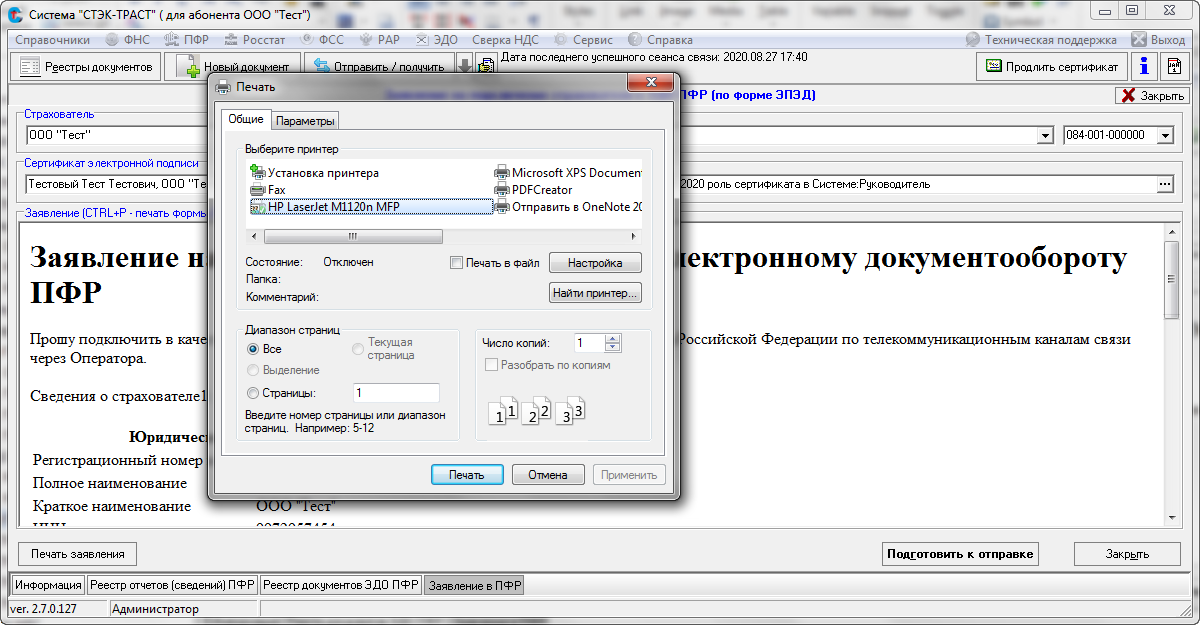Image resolution: width=1200 pixels, height=625 pixels.
Task: Expand the Страхователь dropdown list
Action: (x=1046, y=136)
